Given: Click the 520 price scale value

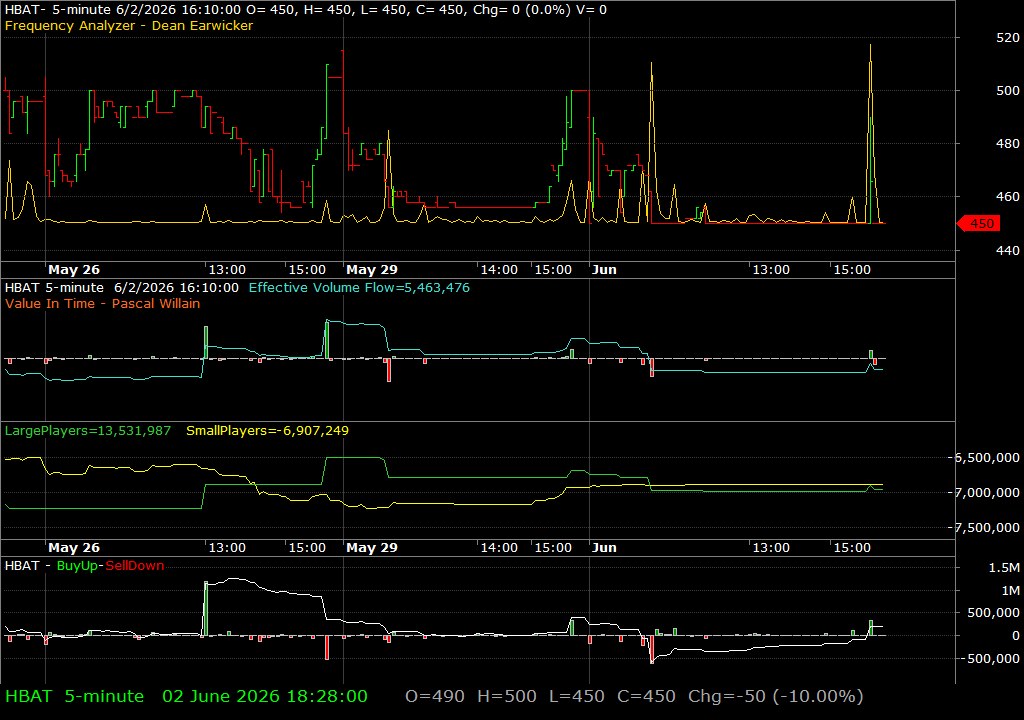Looking at the screenshot, I should 1008,37.
